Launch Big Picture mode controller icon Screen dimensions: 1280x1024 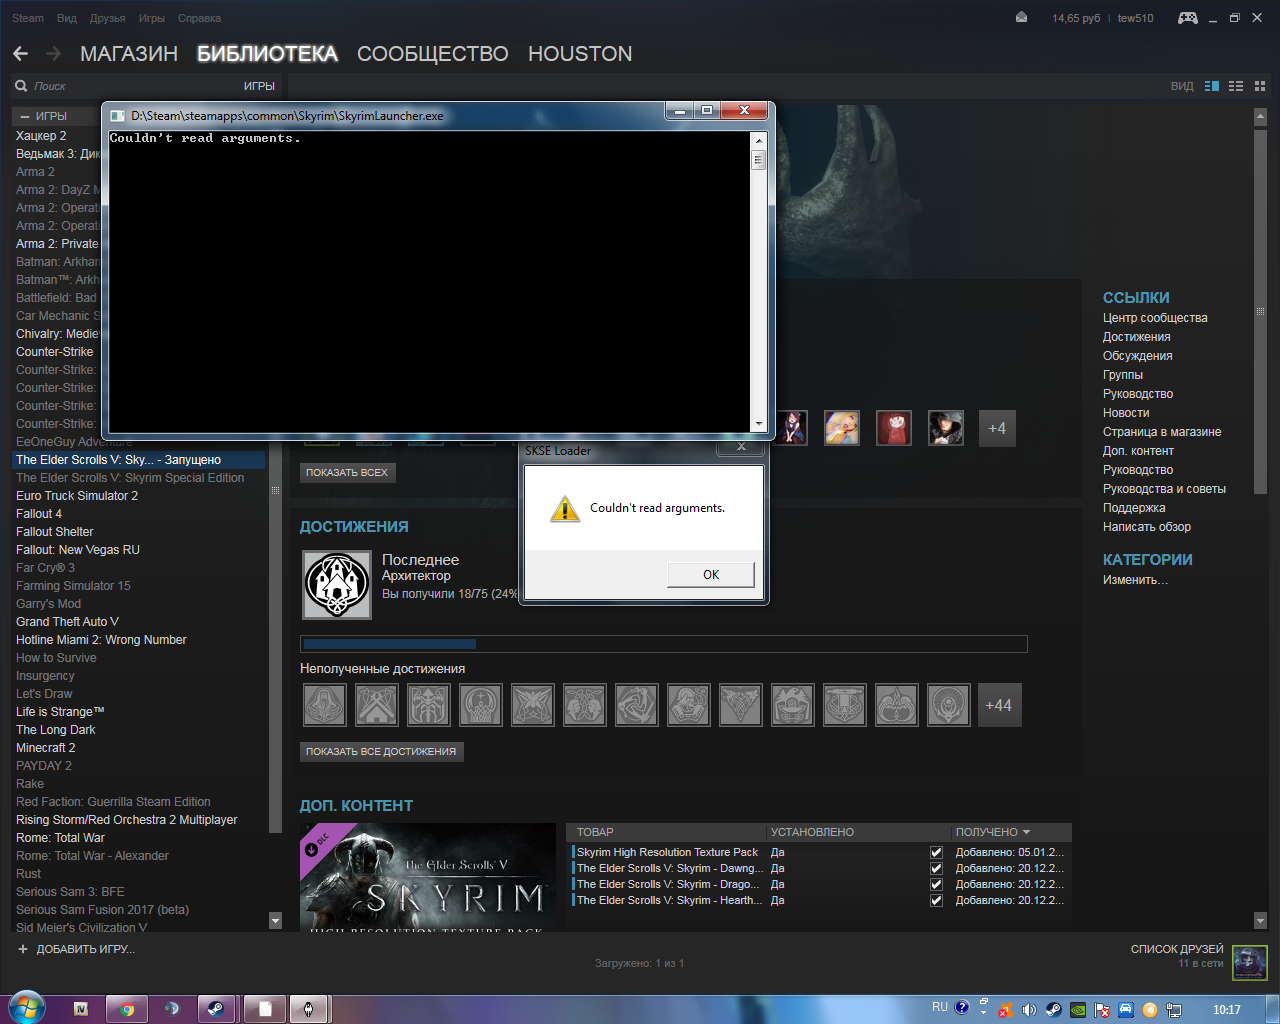1188,17
